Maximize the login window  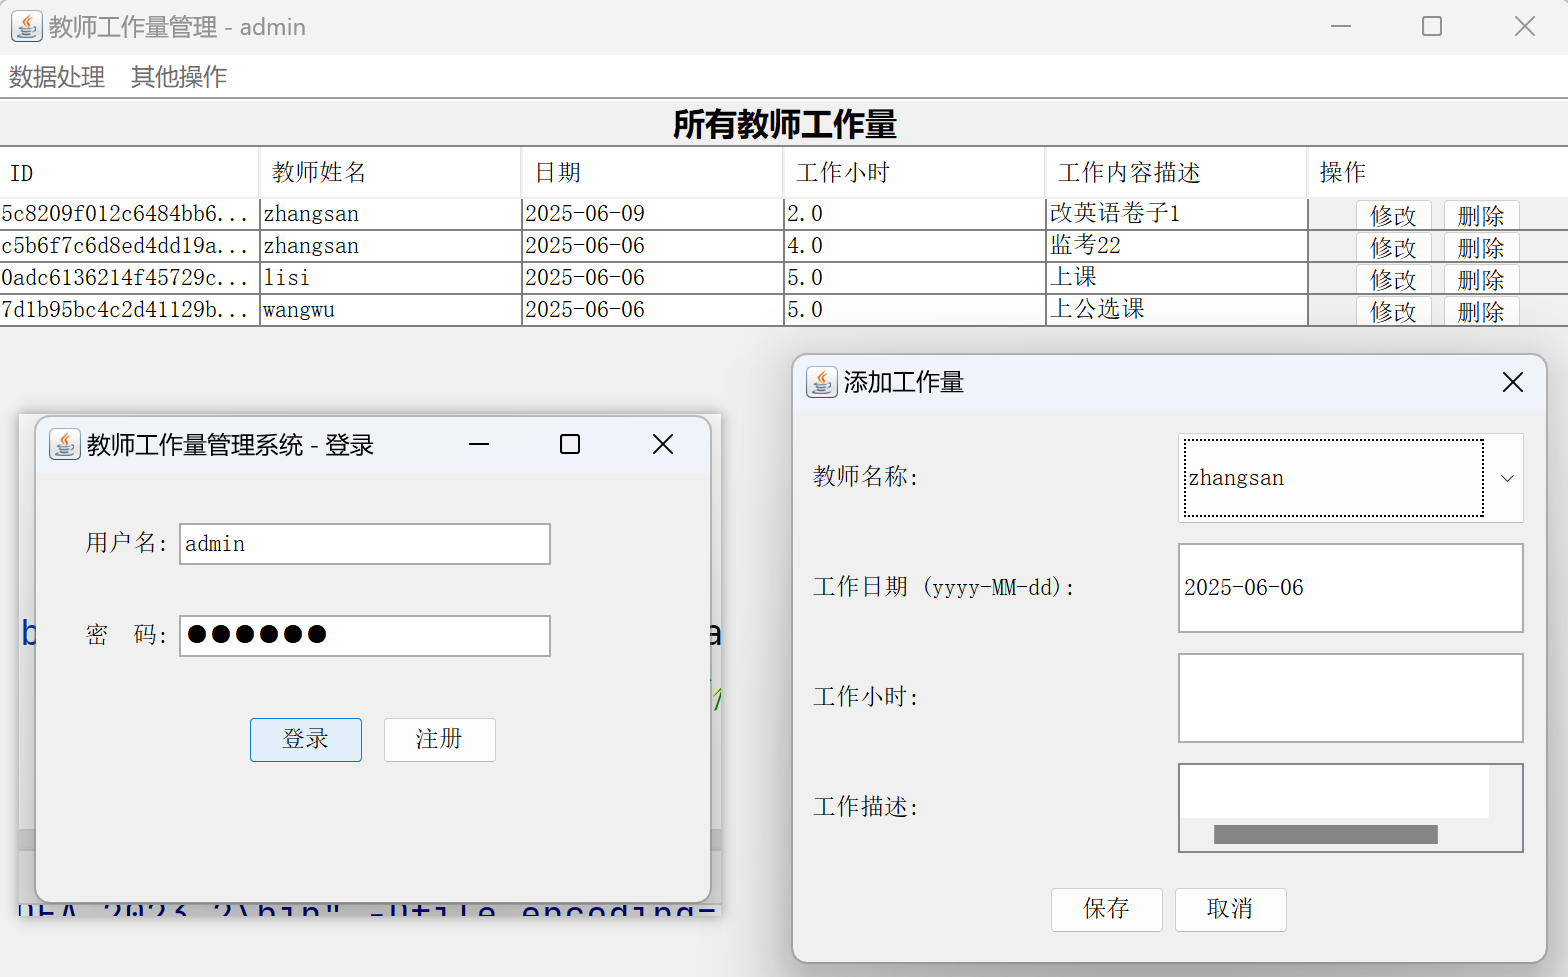point(570,444)
